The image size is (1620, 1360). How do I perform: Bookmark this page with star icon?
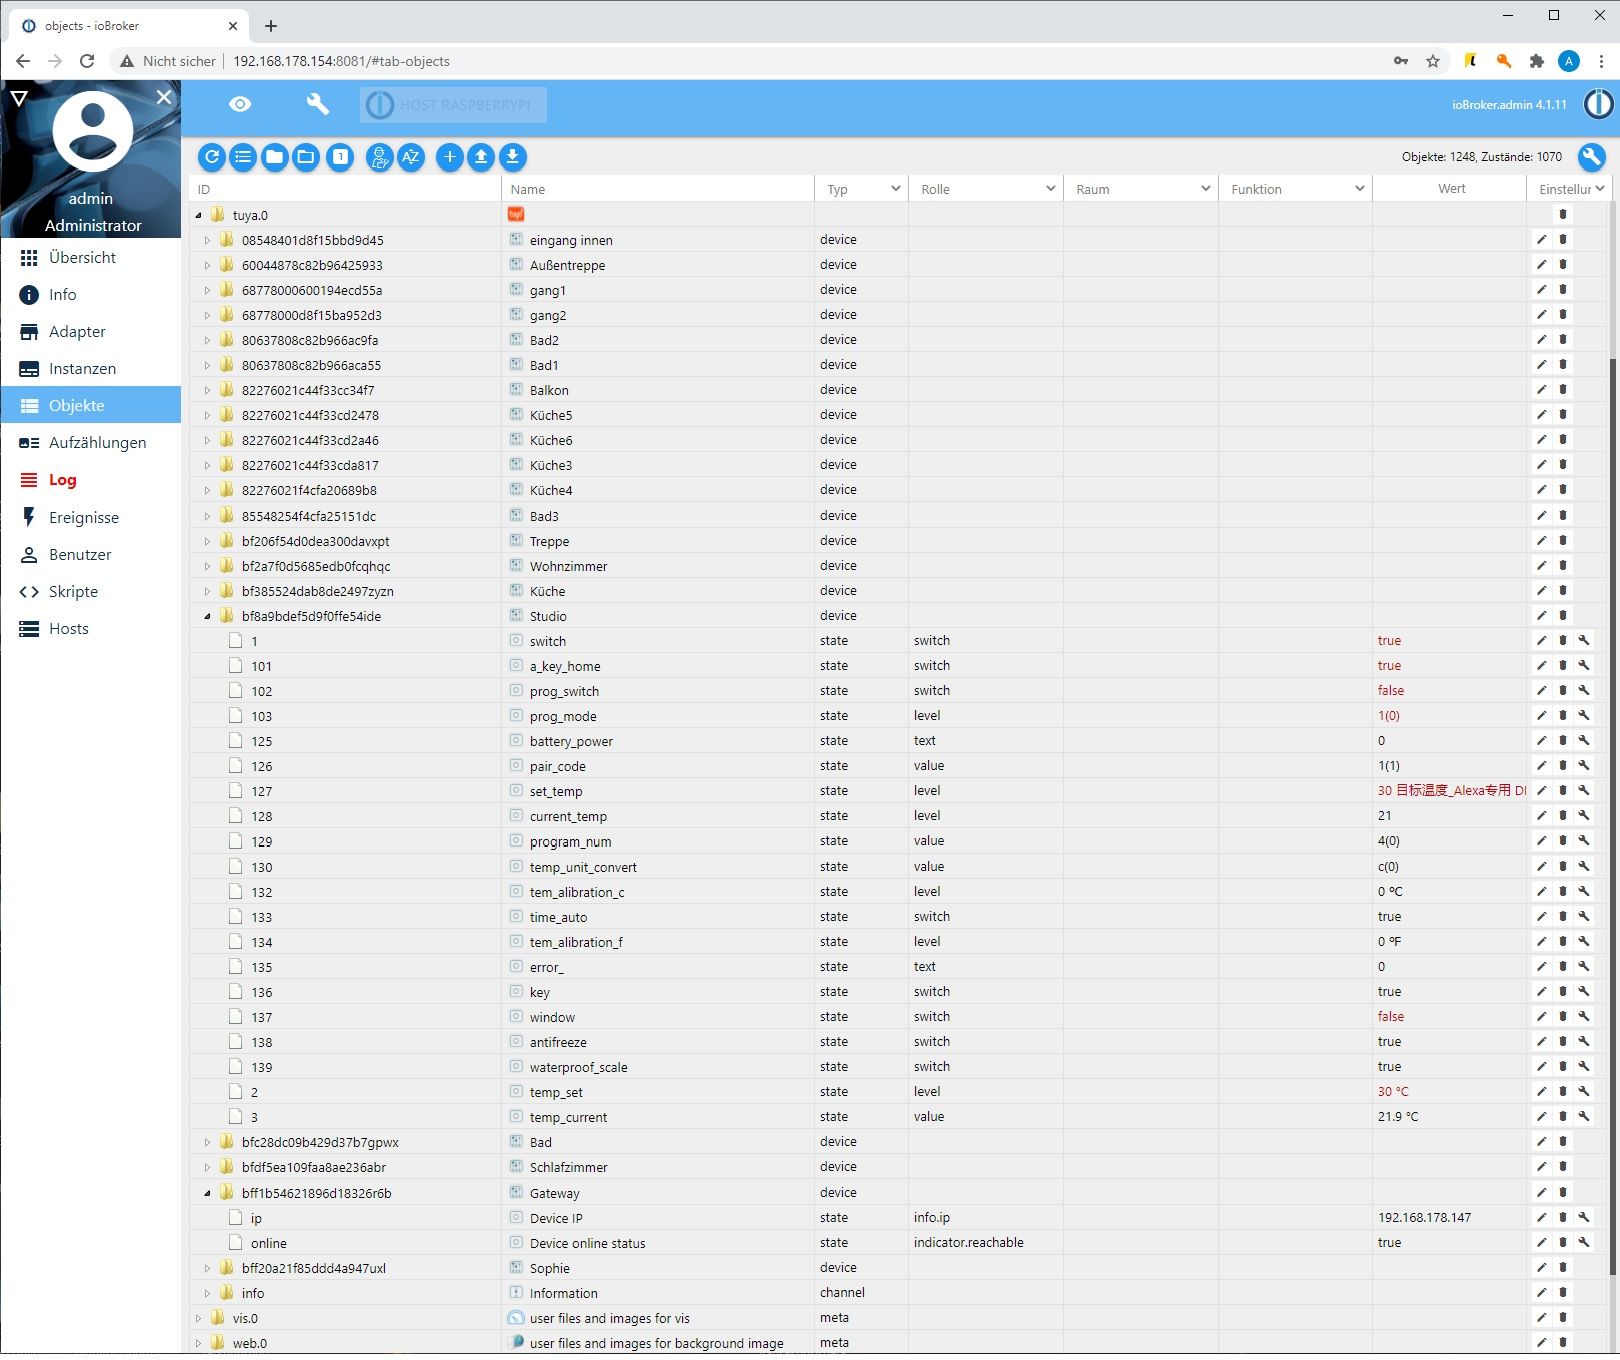click(1433, 61)
